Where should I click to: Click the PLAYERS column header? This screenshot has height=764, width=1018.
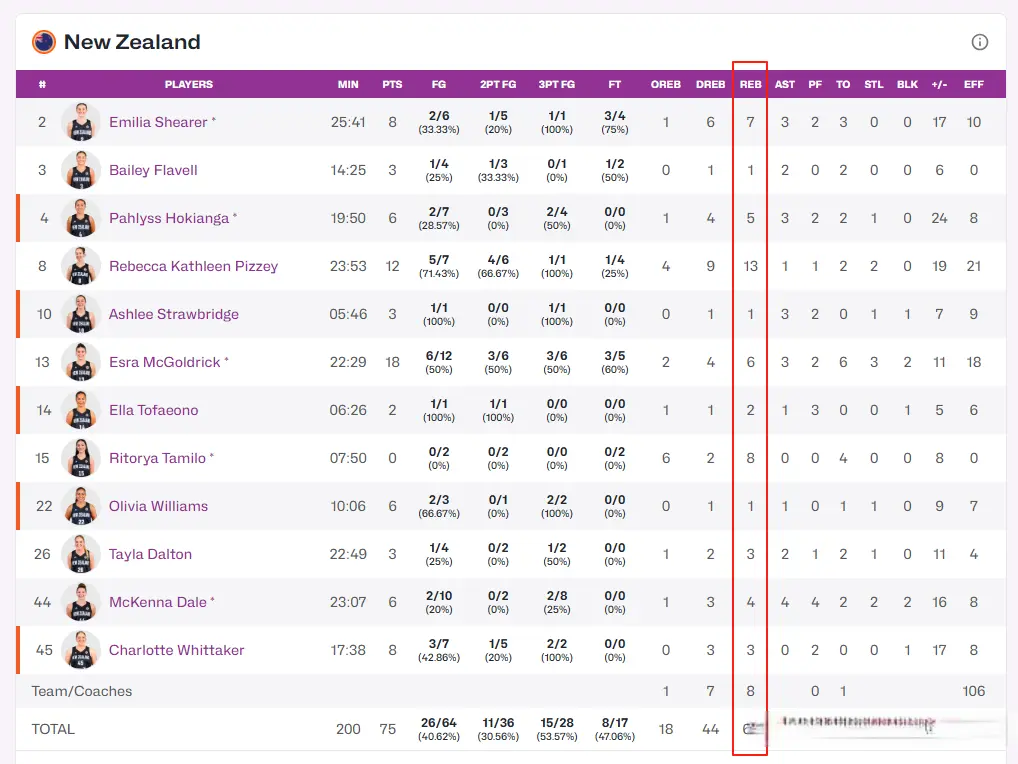click(x=188, y=84)
